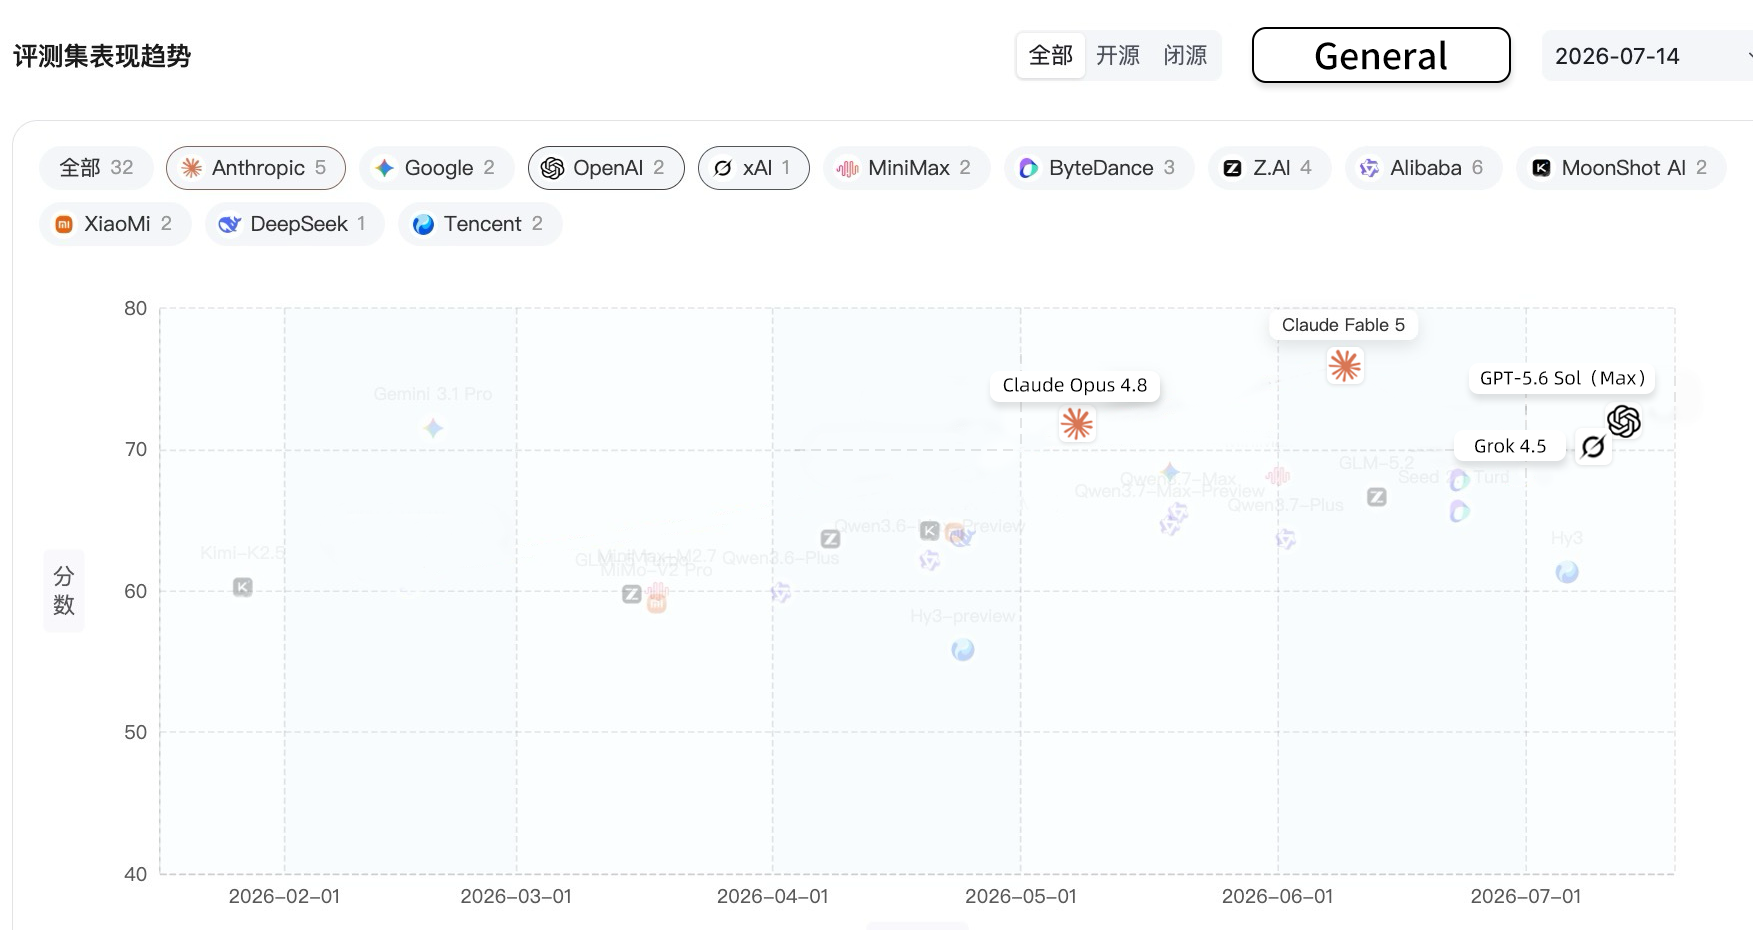Click the 2026-04-01 x-axis label
1753x930 pixels.
pos(773,896)
